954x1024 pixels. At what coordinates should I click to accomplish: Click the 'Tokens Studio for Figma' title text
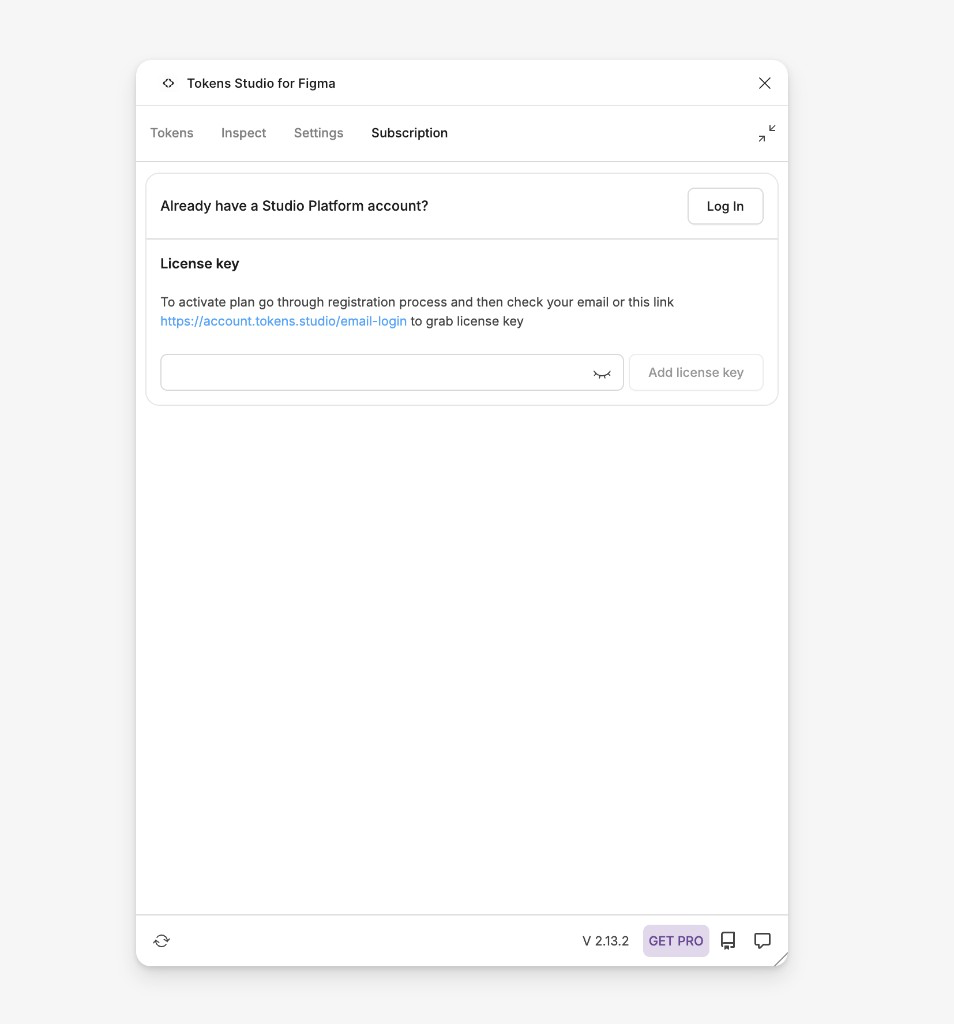[x=261, y=84]
